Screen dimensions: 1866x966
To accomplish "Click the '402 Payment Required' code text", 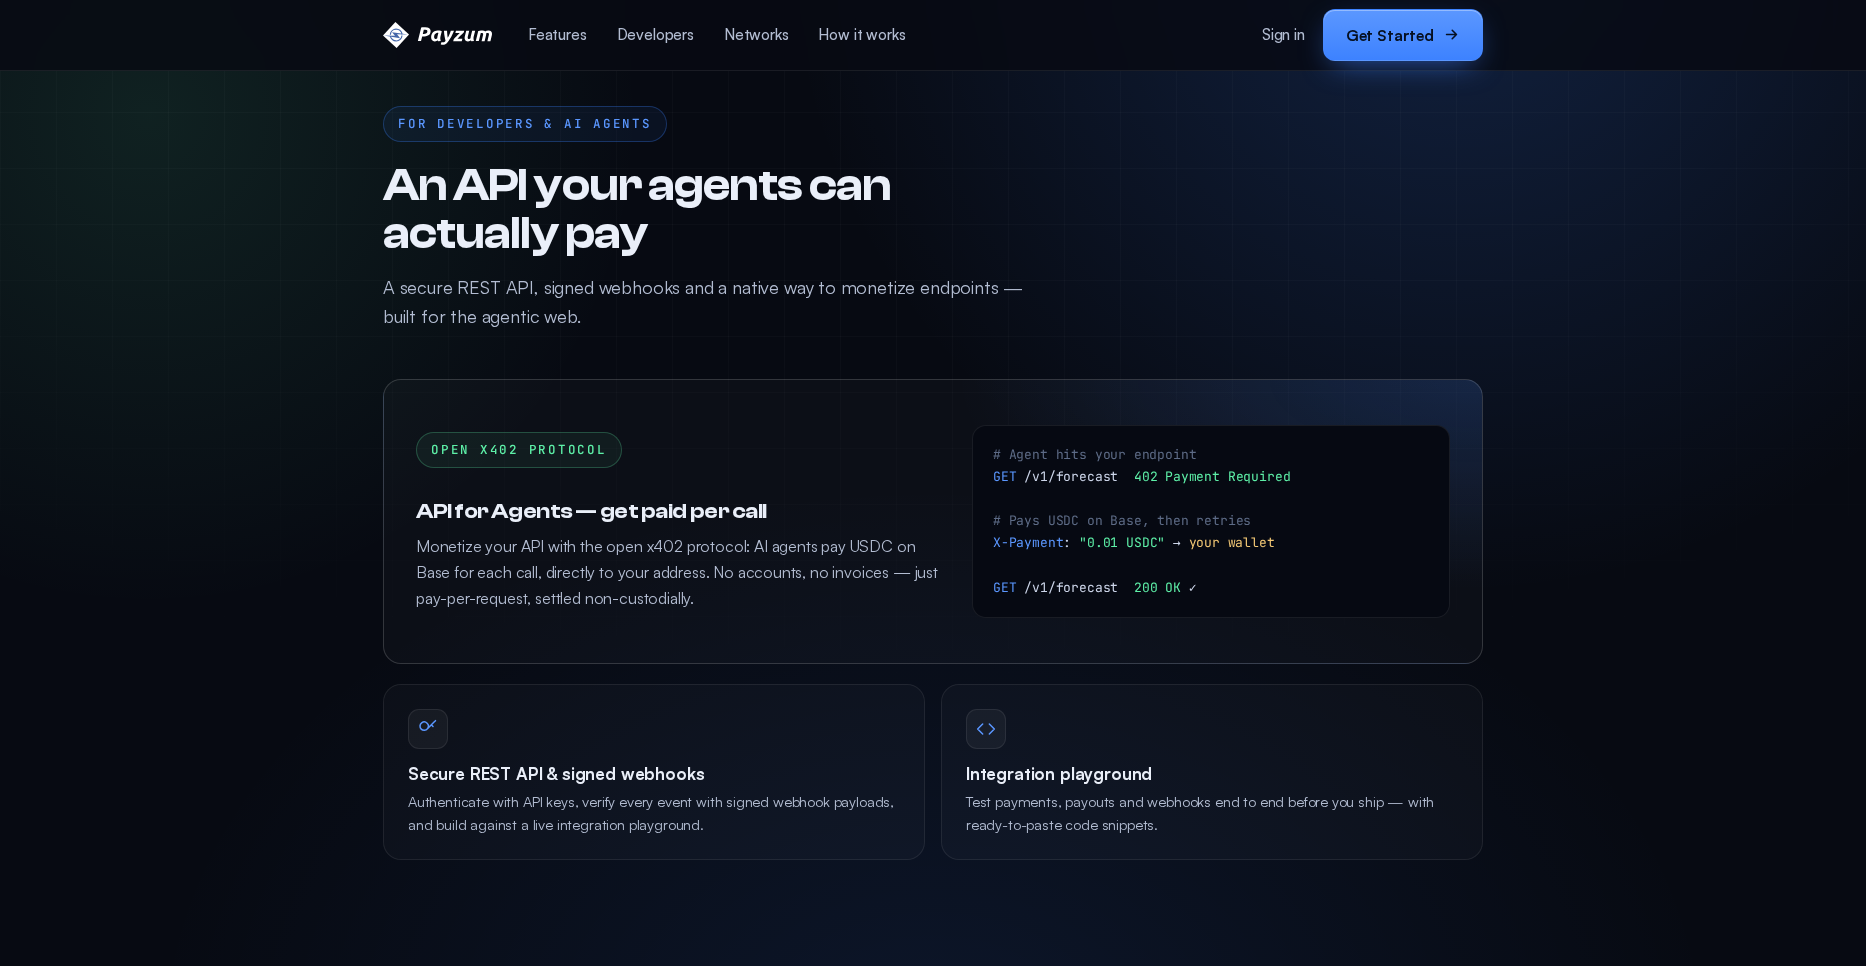I will pos(1212,477).
